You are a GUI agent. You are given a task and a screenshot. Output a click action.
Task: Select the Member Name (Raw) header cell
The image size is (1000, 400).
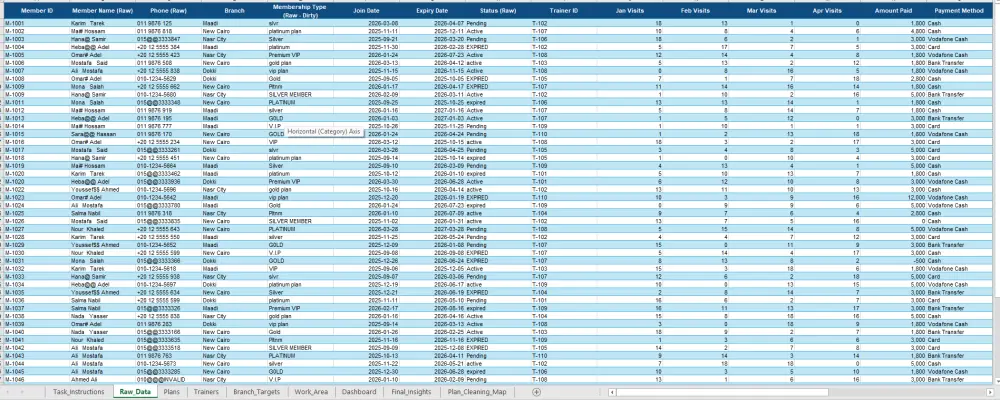103,11
